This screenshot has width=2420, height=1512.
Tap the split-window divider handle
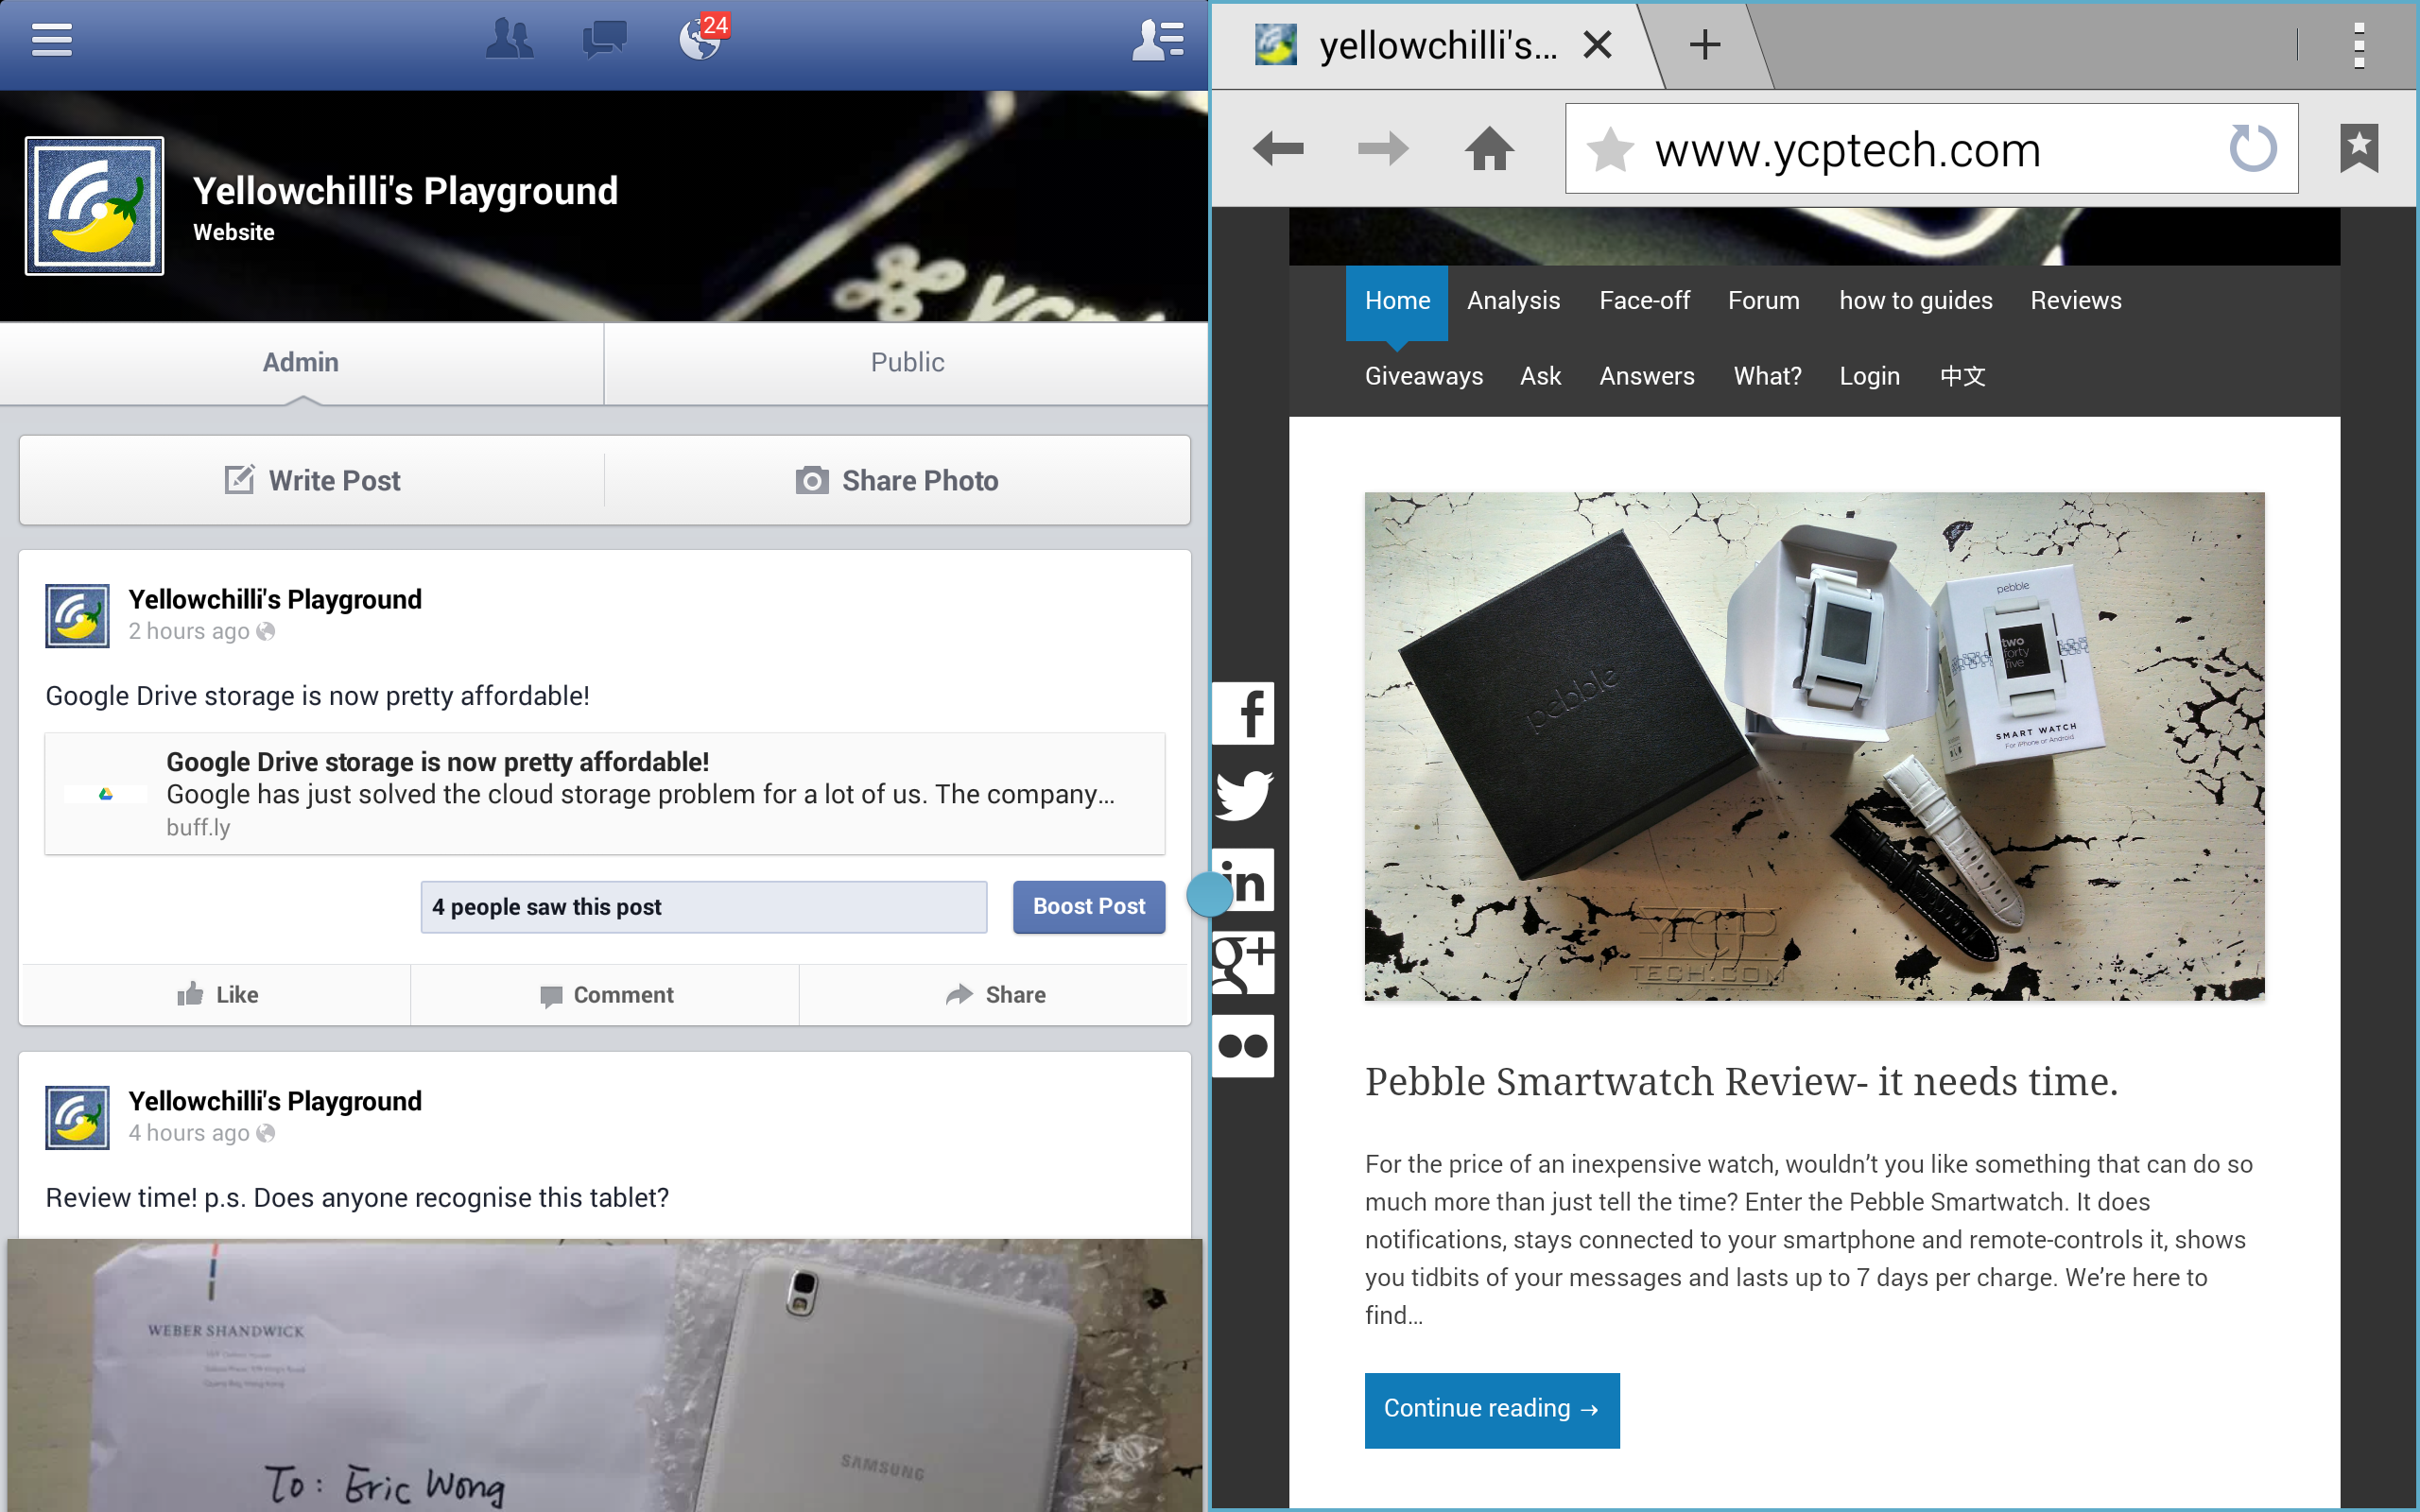(x=1209, y=893)
